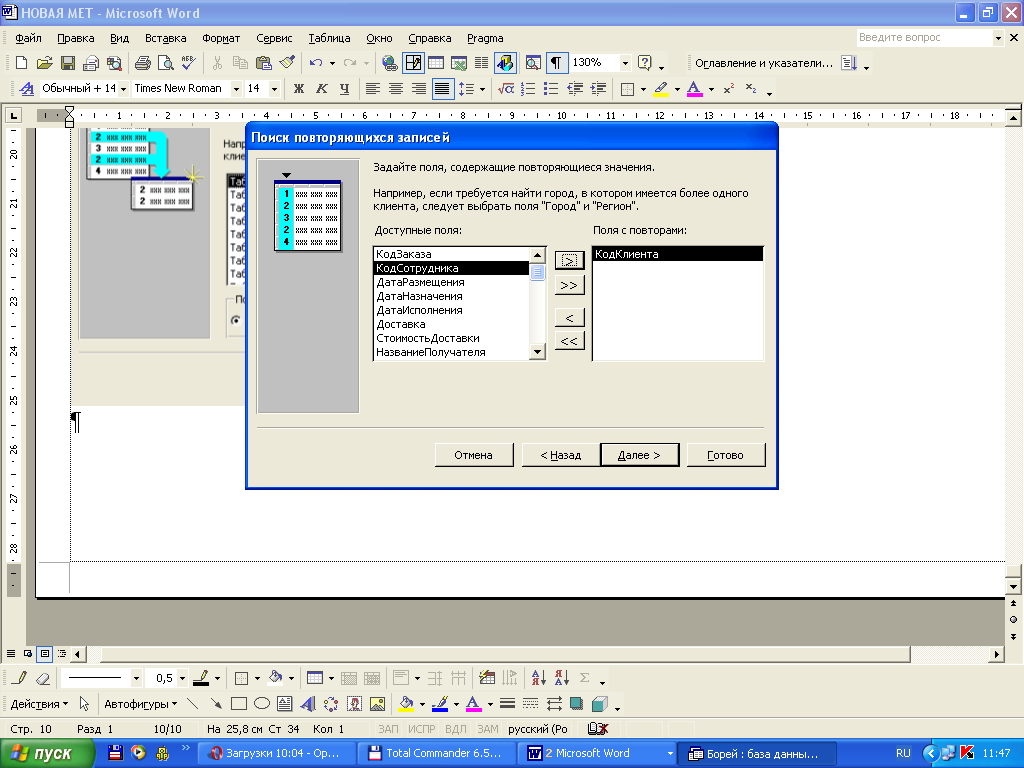The image size is (1024, 768).
Task: Expand line spacing options arrow
Action: [483, 88]
